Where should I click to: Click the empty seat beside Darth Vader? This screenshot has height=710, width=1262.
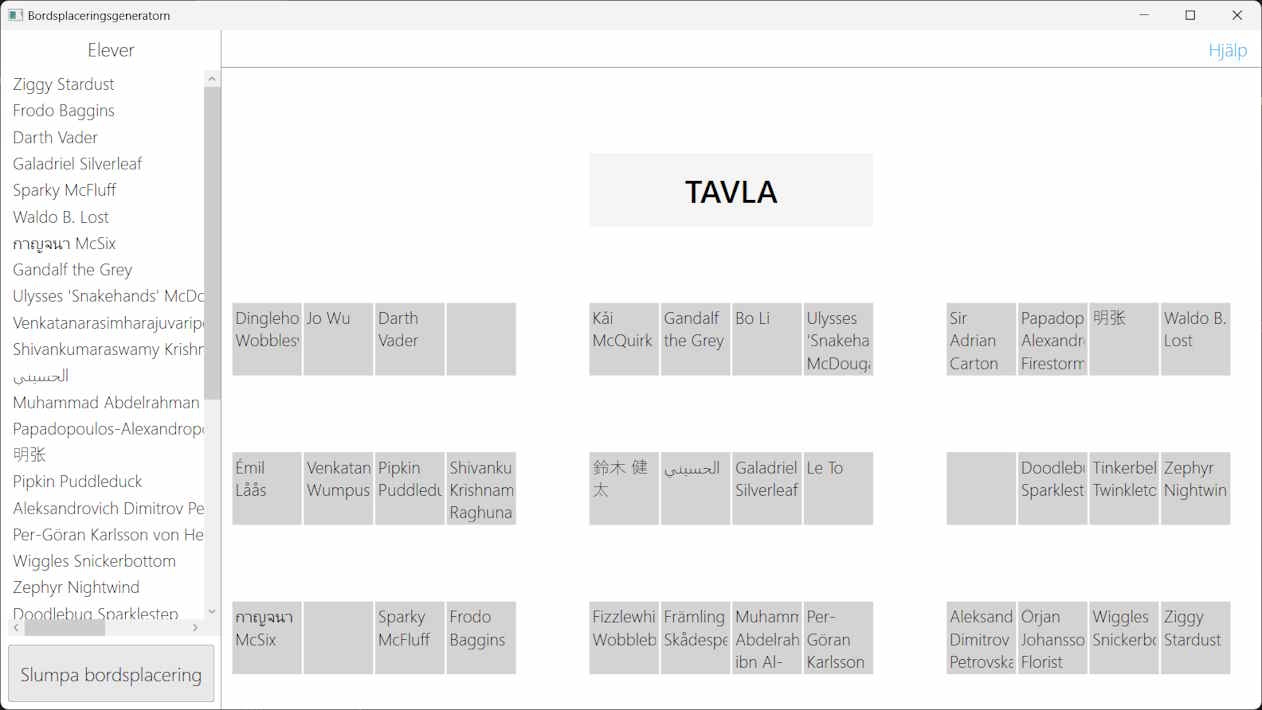[x=481, y=339]
